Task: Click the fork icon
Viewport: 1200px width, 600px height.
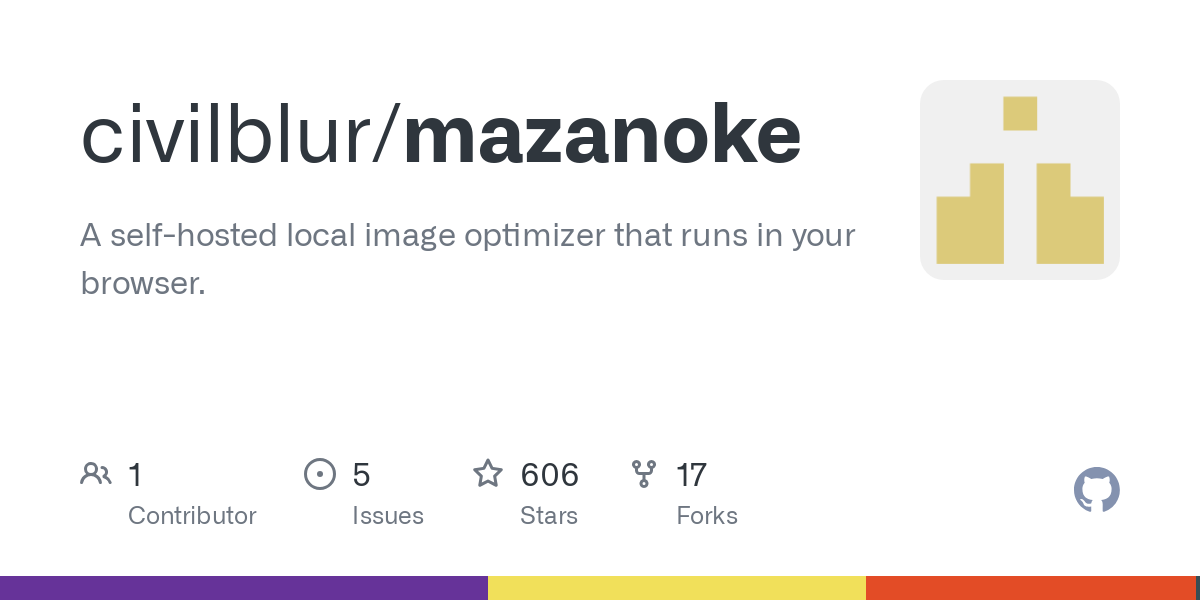Action: pyautogui.click(x=644, y=474)
